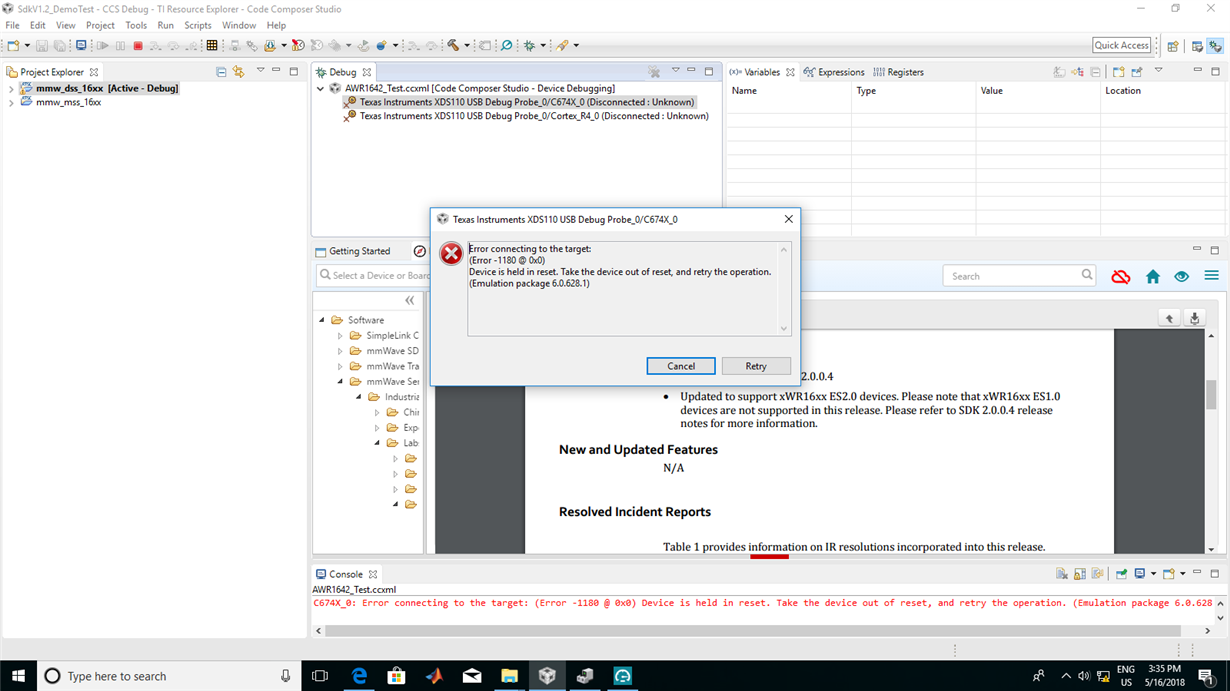
Task: Click the red offline cloud icon
Action: (1121, 276)
